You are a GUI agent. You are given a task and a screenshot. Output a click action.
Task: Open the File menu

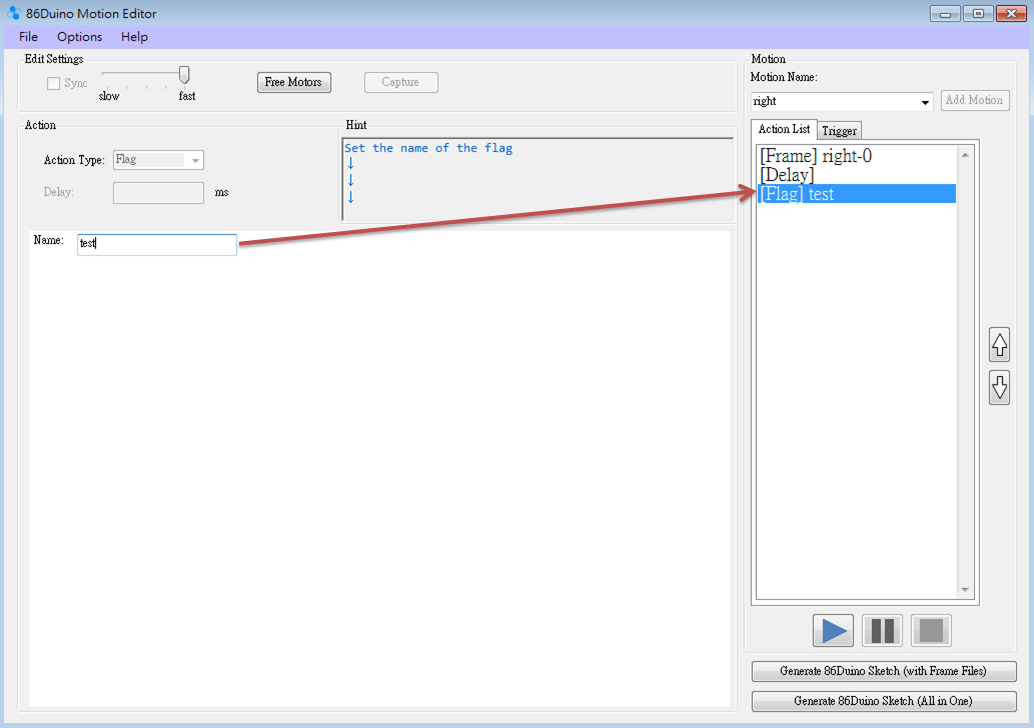coord(28,37)
